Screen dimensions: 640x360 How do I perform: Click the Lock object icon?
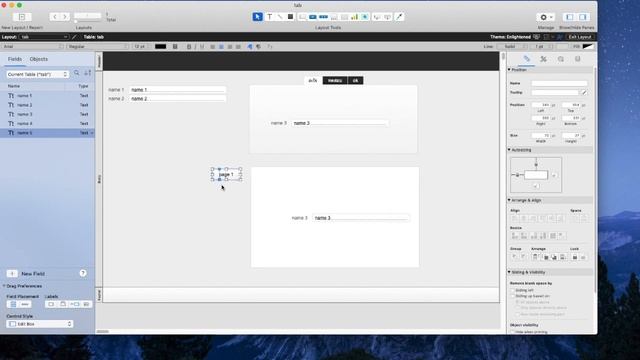(x=575, y=257)
